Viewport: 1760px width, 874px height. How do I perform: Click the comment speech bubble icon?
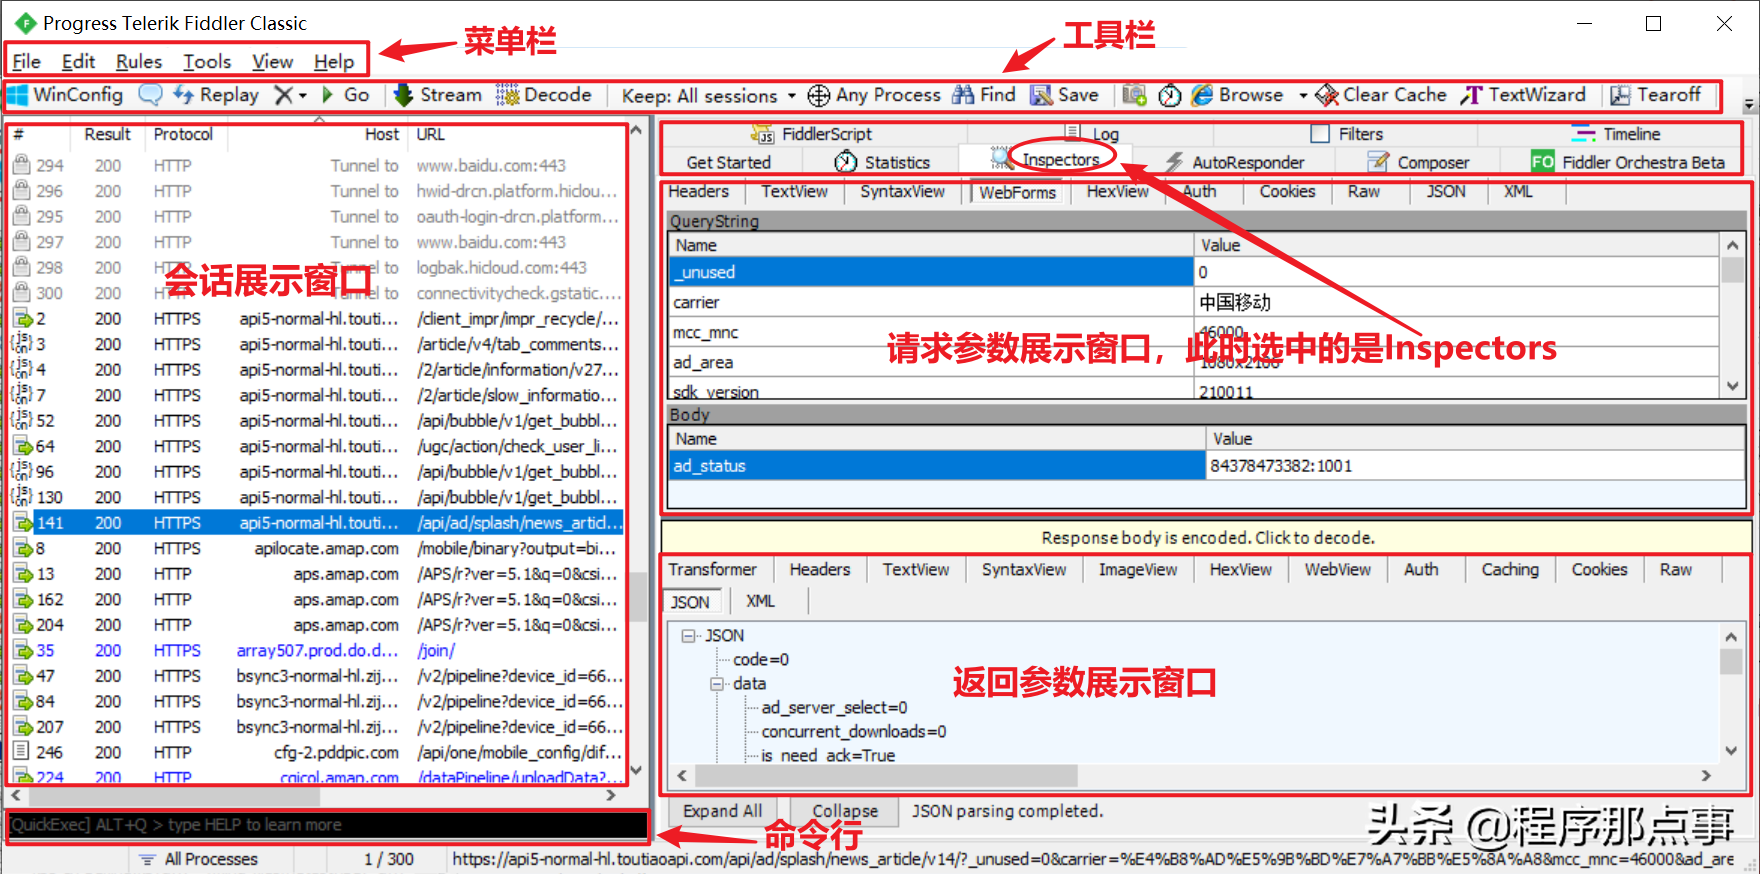click(150, 95)
